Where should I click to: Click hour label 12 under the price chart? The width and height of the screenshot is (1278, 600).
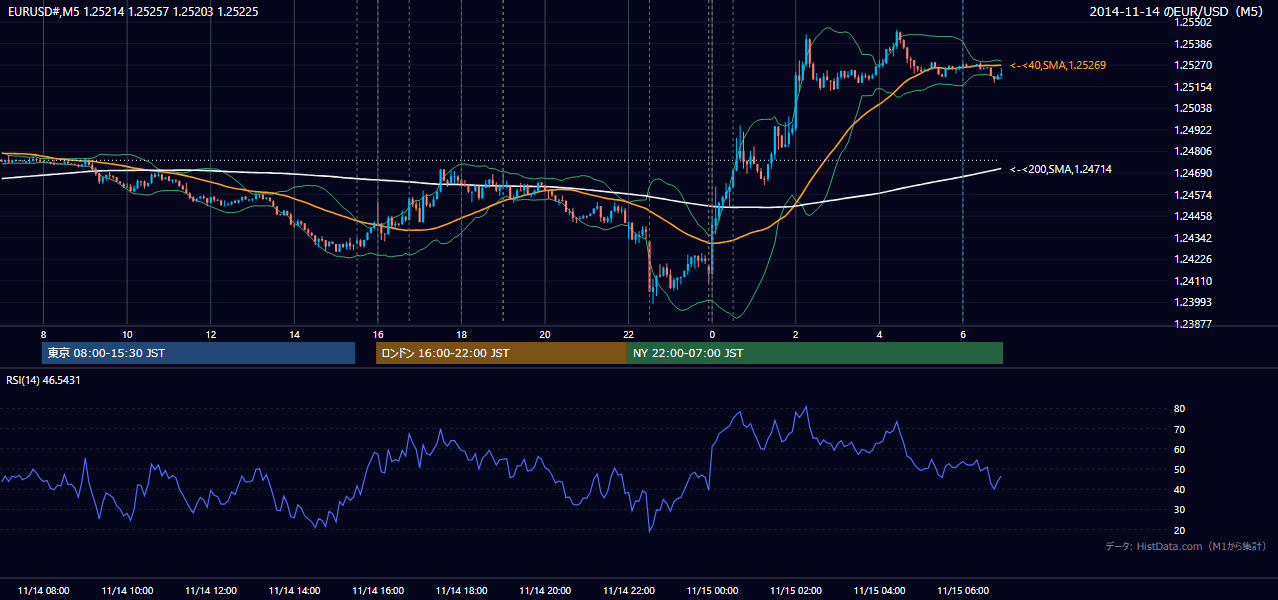[211, 334]
